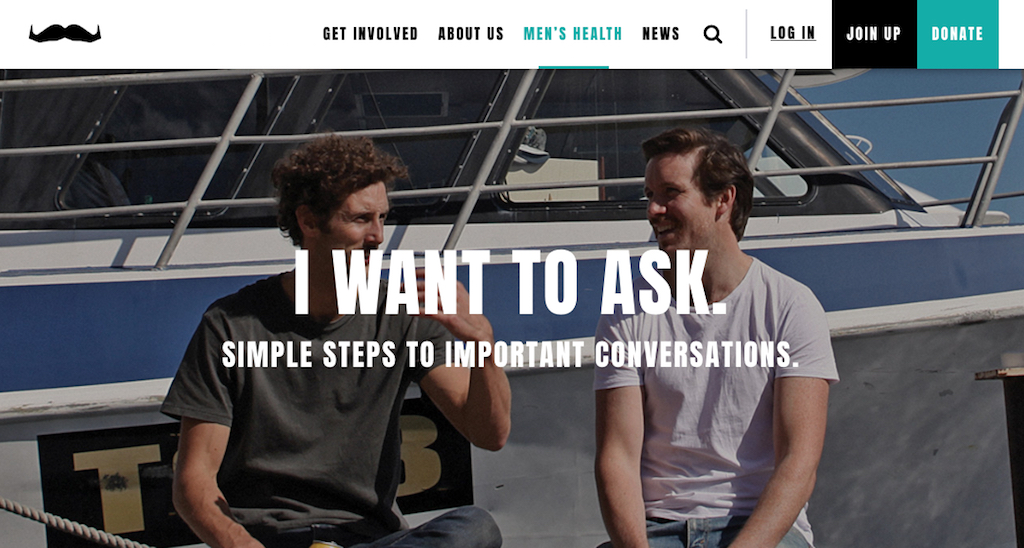Go to the News section
The height and width of the screenshot is (548, 1024).
click(x=661, y=33)
